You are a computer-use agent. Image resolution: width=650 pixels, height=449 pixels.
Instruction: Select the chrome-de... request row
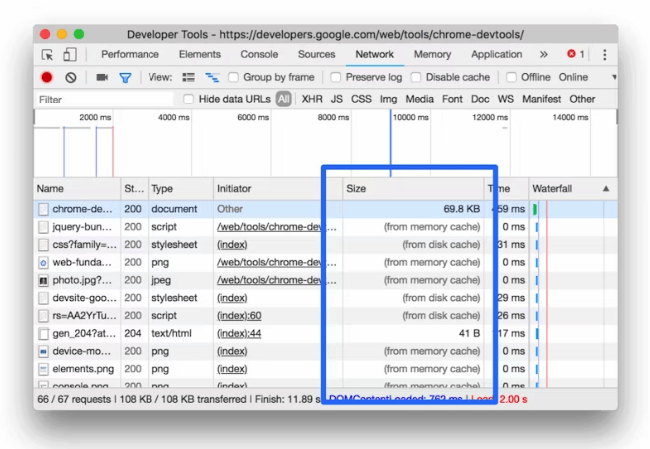(x=325, y=209)
